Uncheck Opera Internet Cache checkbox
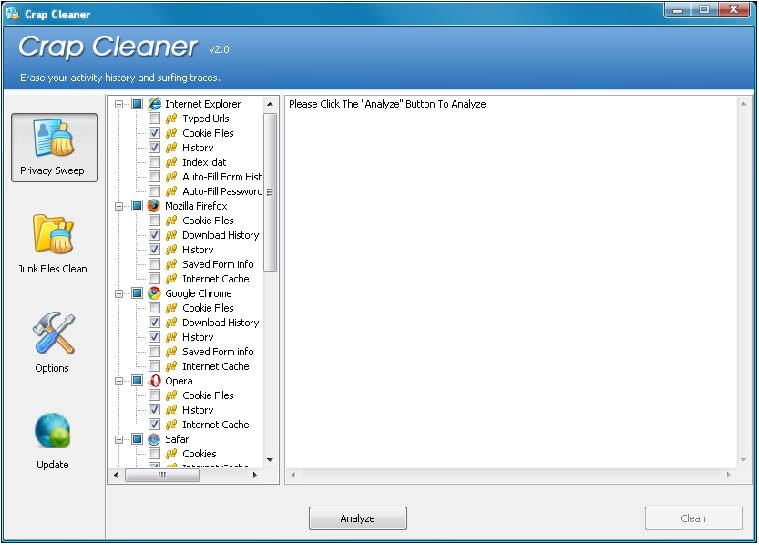Image resolution: width=759 pixels, height=545 pixels. point(154,424)
